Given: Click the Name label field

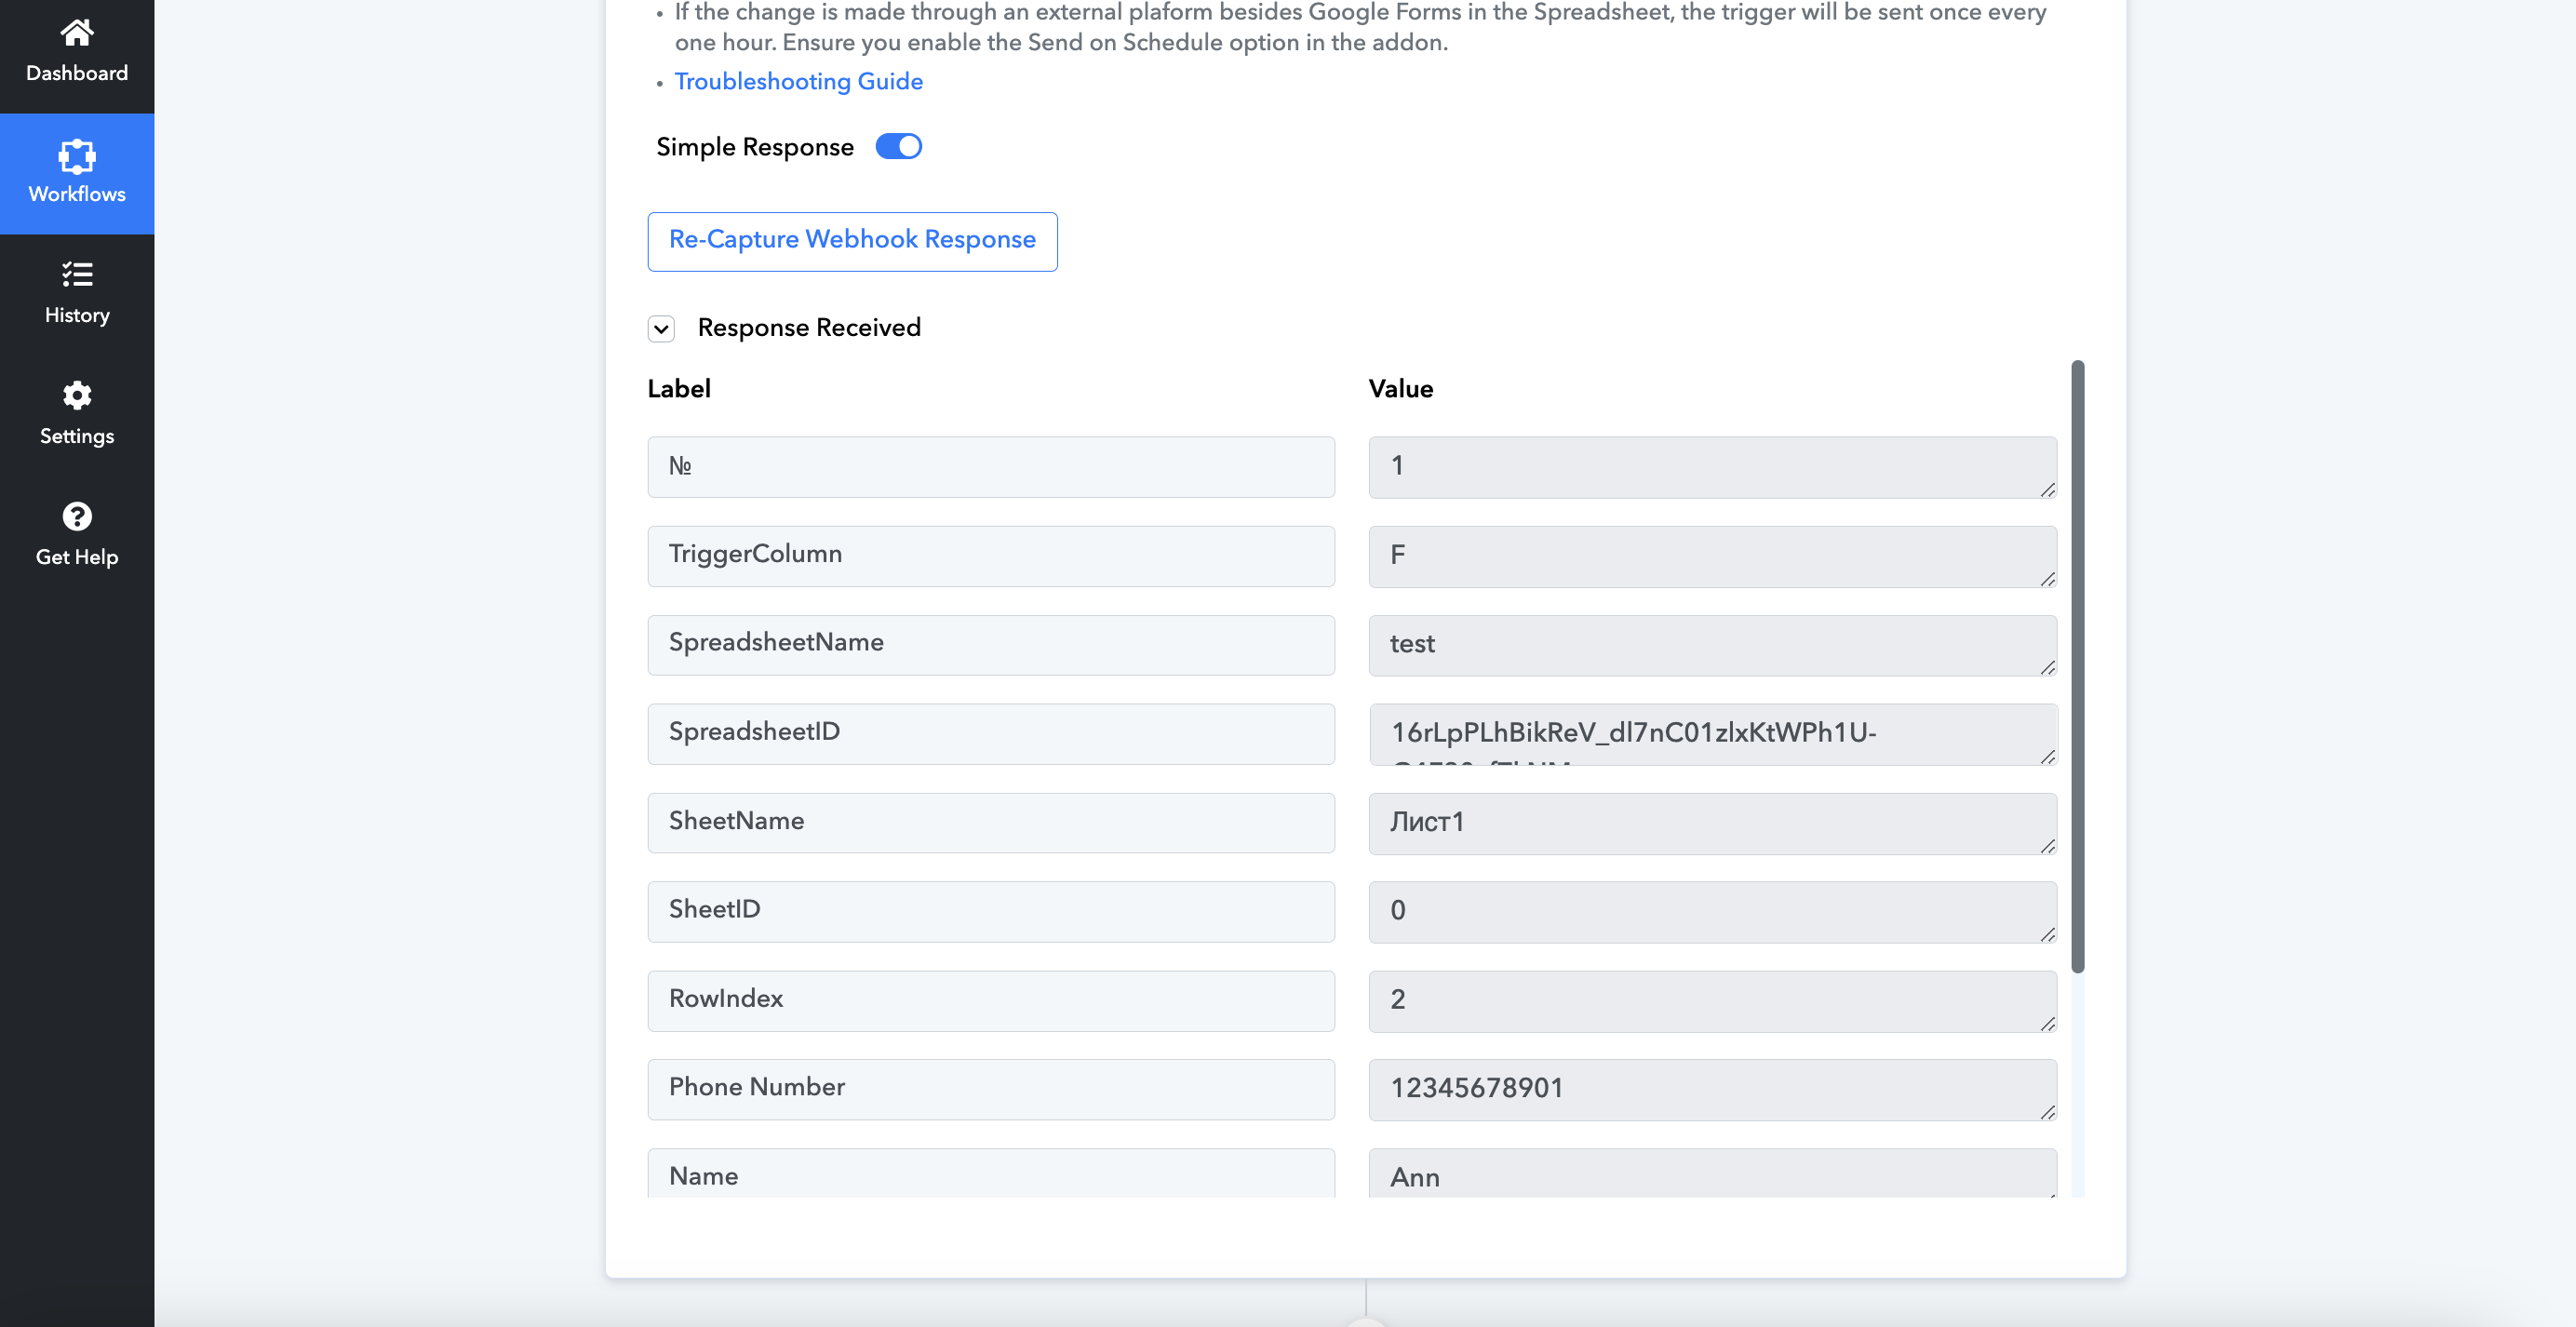Looking at the screenshot, I should pyautogui.click(x=990, y=1175).
